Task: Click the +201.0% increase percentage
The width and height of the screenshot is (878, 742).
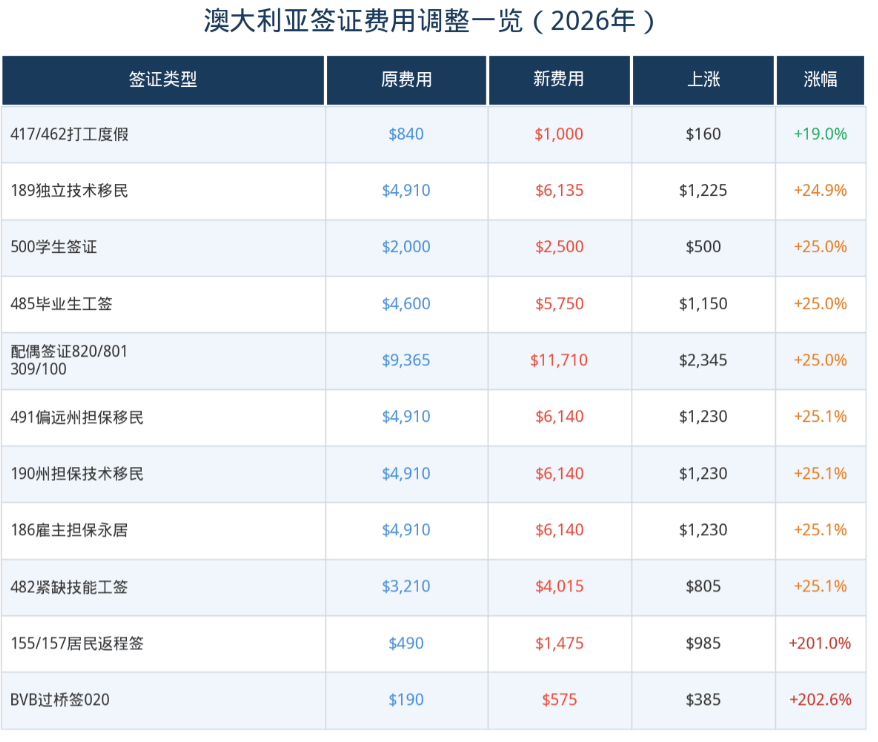Action: click(x=820, y=643)
